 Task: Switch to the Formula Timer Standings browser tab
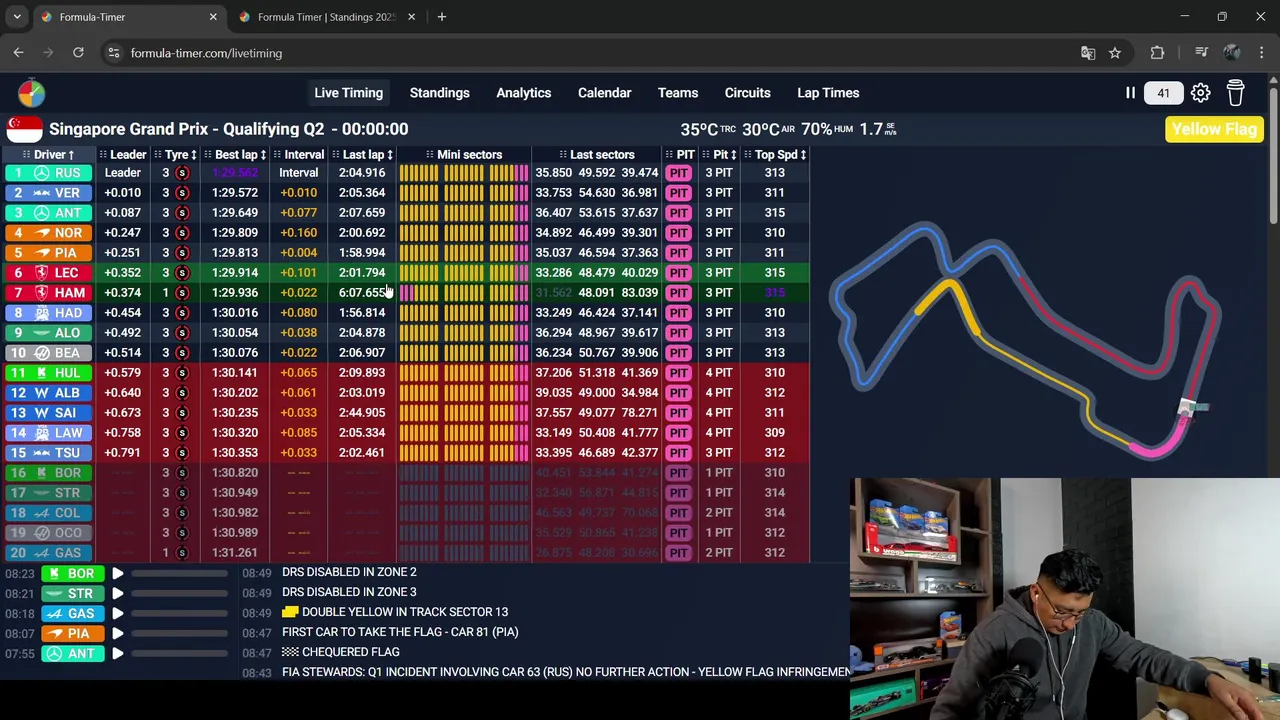[x=326, y=17]
